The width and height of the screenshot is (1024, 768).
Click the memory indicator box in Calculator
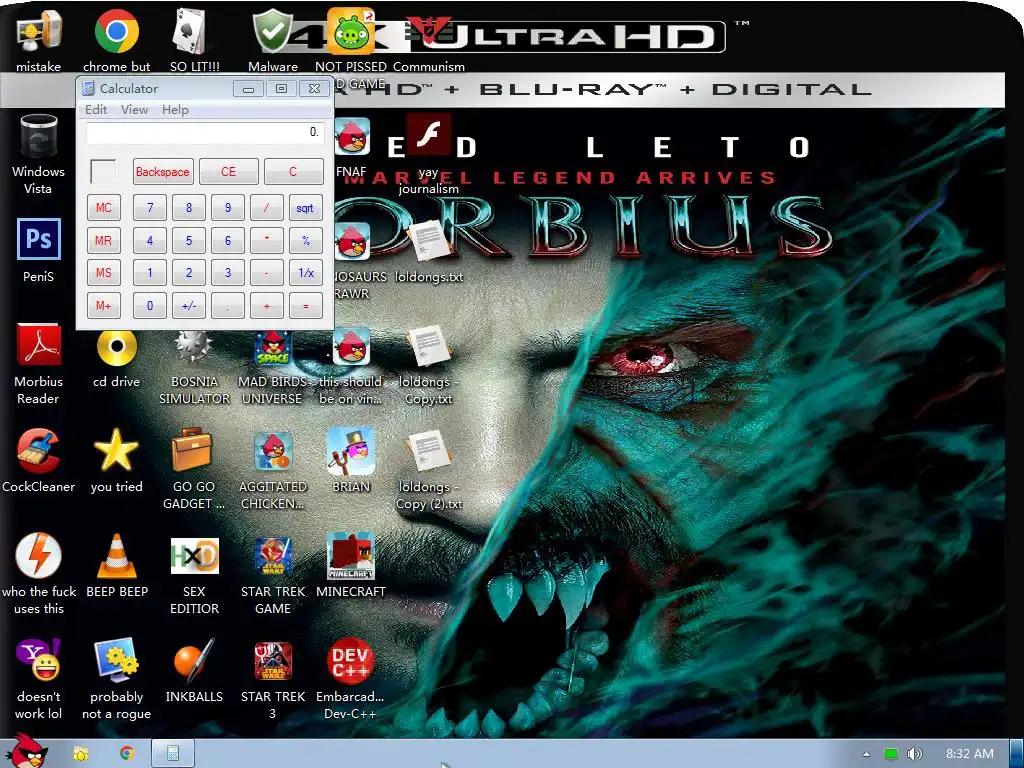click(103, 172)
